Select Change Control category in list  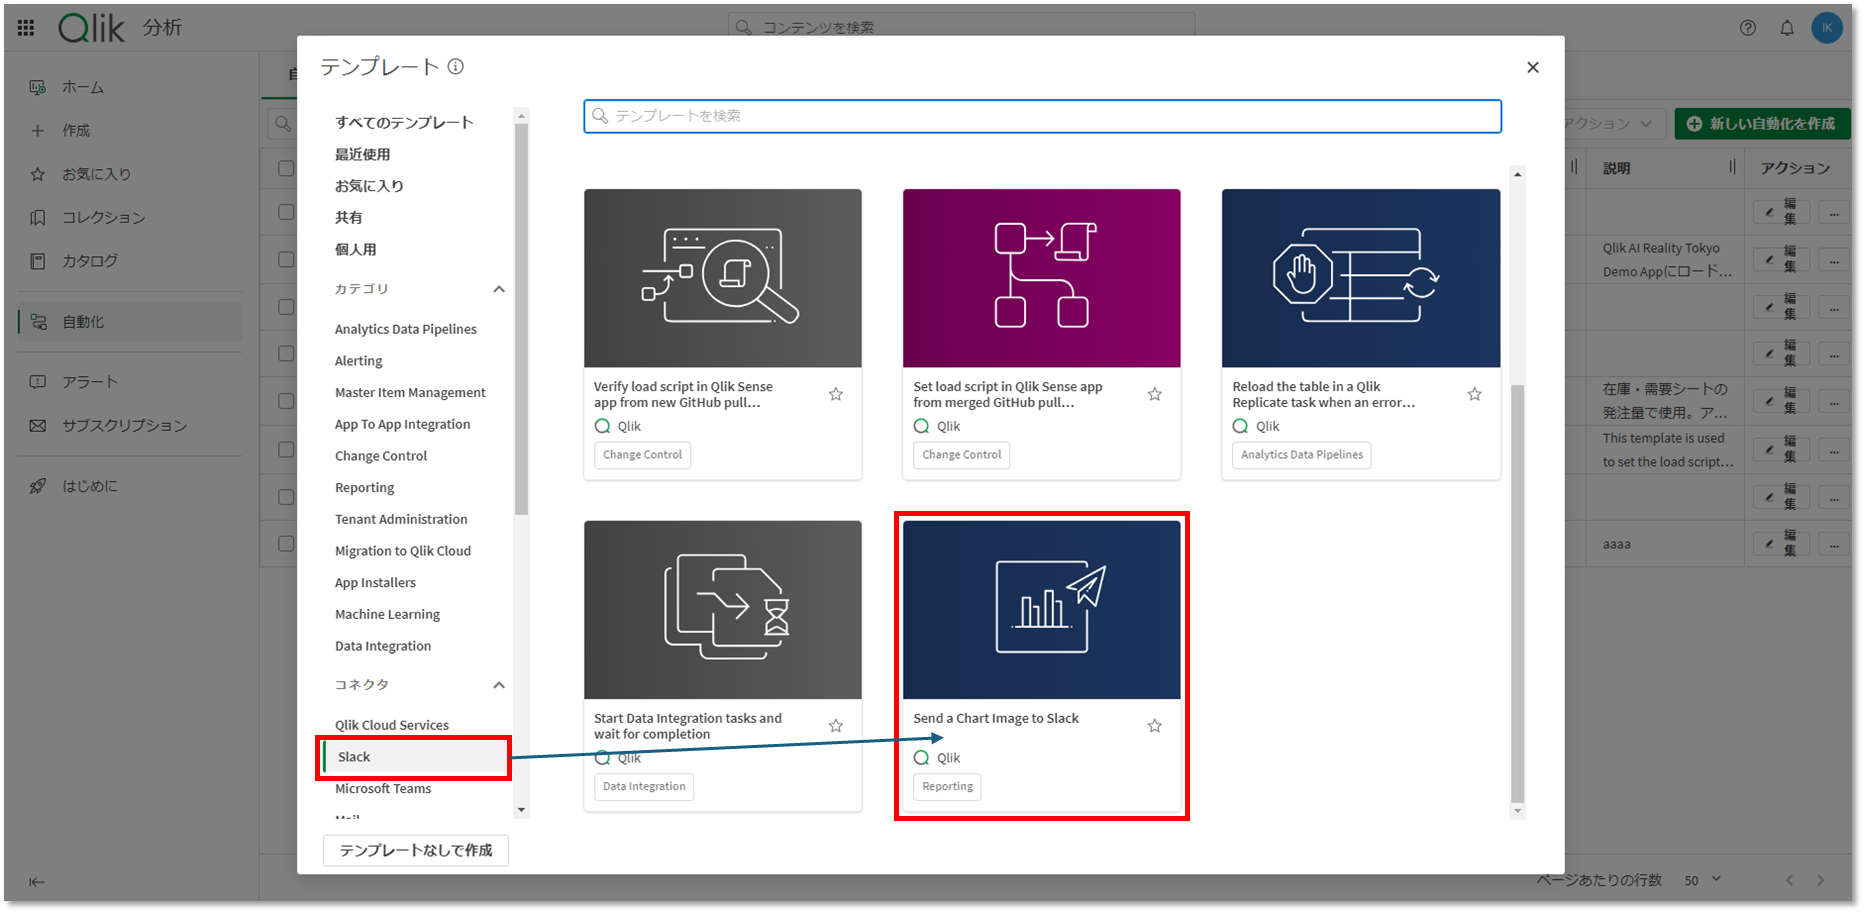[x=381, y=456]
